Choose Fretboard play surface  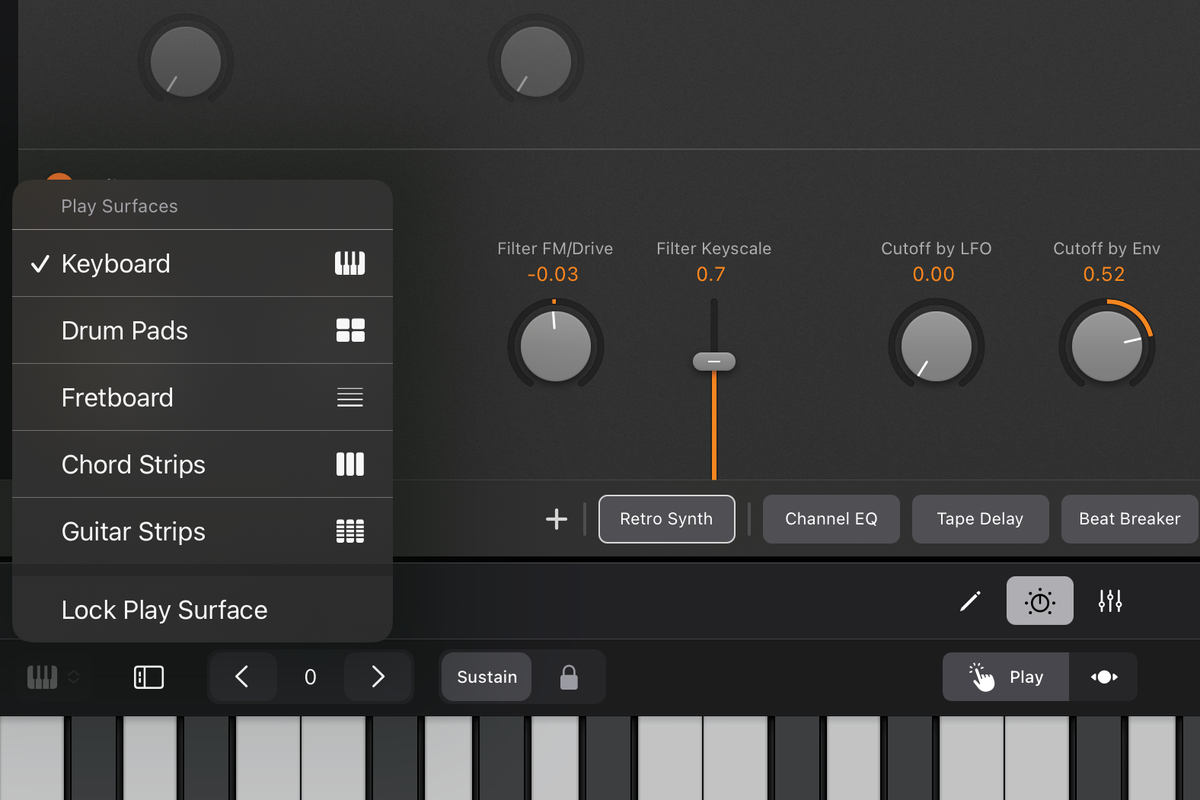118,397
